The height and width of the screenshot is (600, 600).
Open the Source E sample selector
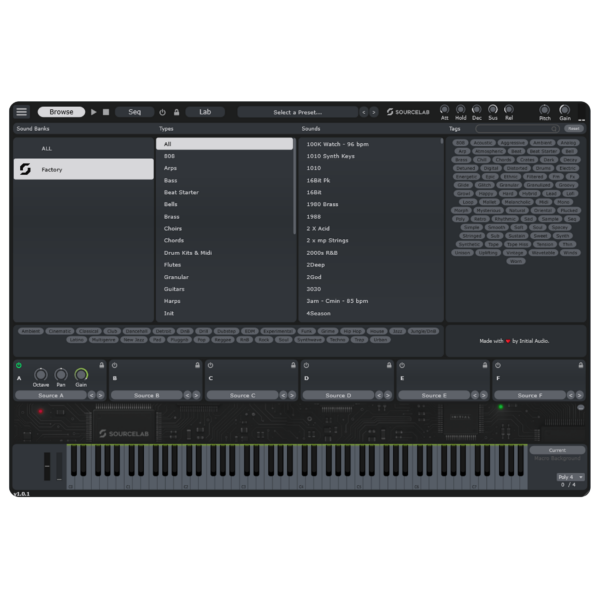click(434, 395)
